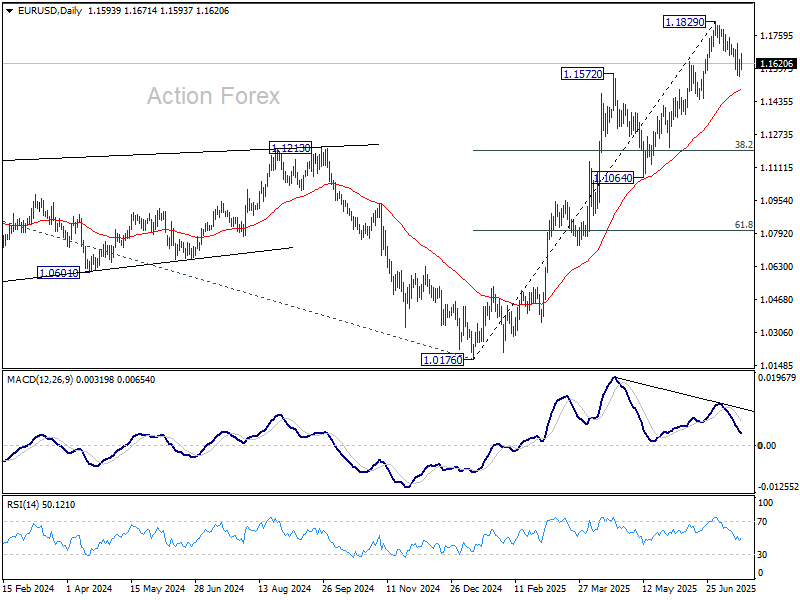
Task: Click the RSI 70 level on the scale
Action: click(x=765, y=522)
